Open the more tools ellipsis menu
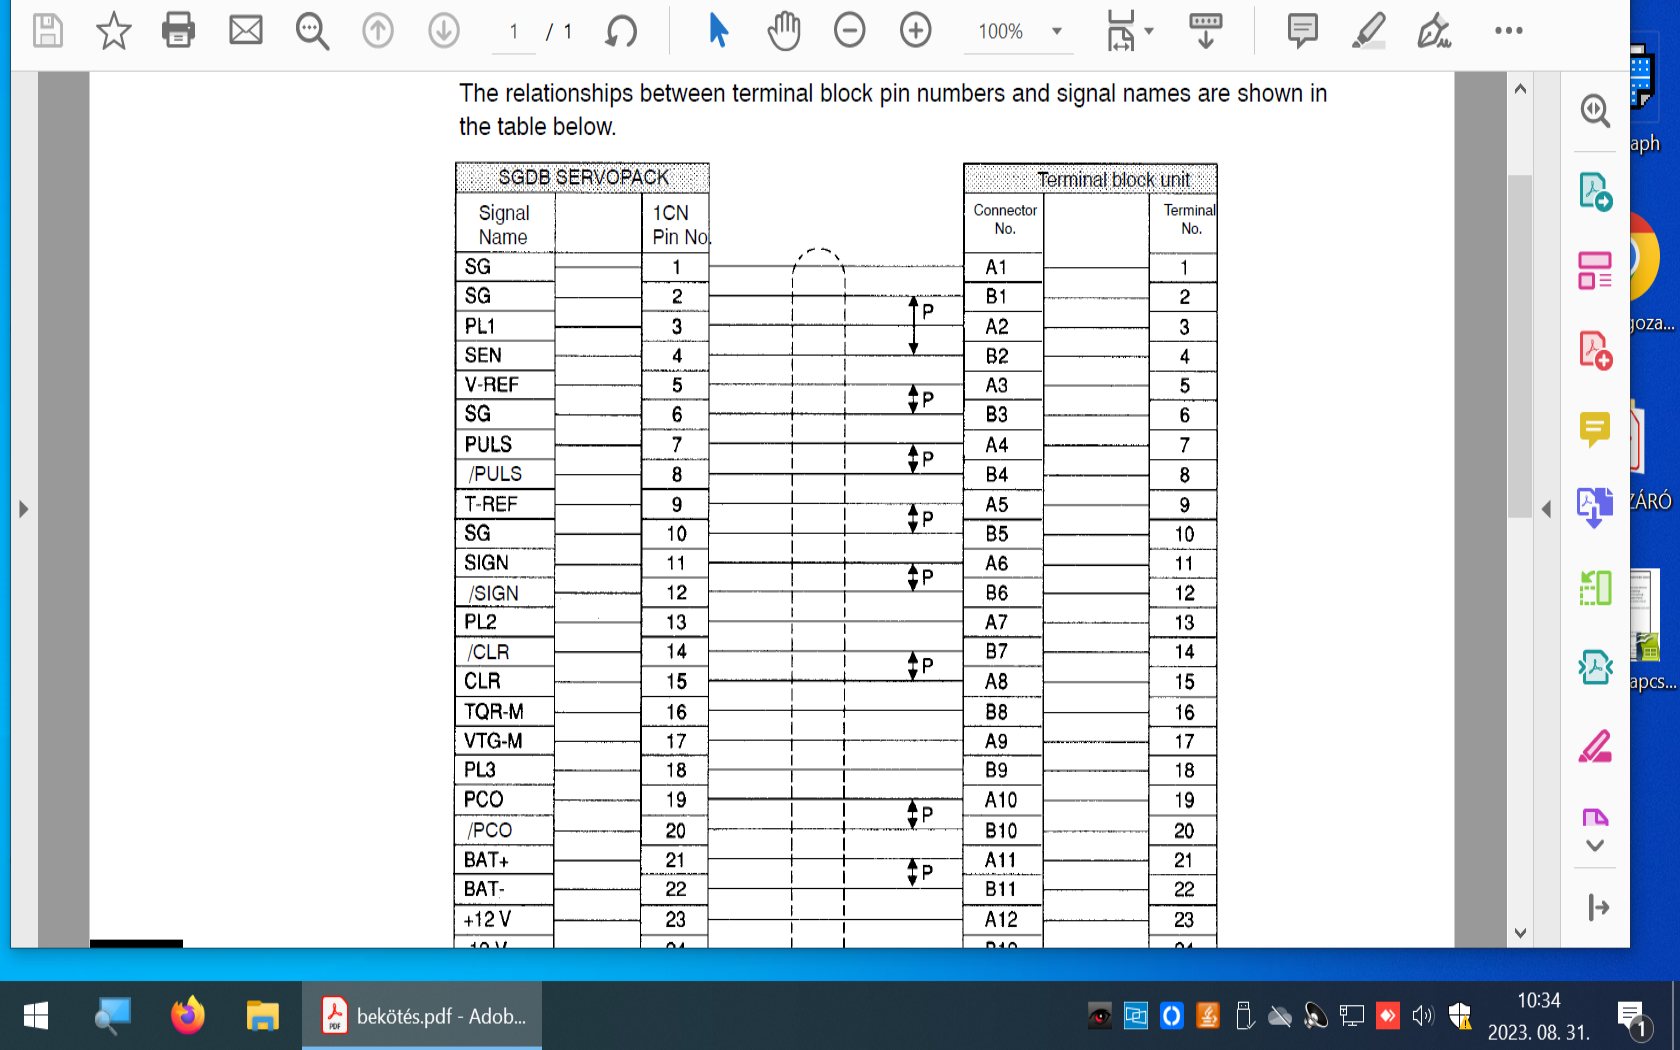This screenshot has width=1680, height=1050. coord(1508,31)
